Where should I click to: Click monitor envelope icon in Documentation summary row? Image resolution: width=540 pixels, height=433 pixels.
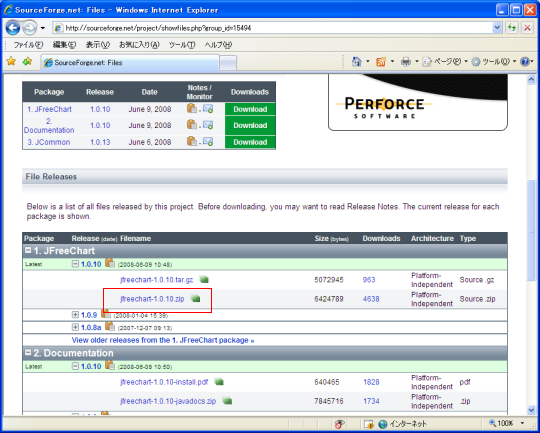[x=208, y=125]
